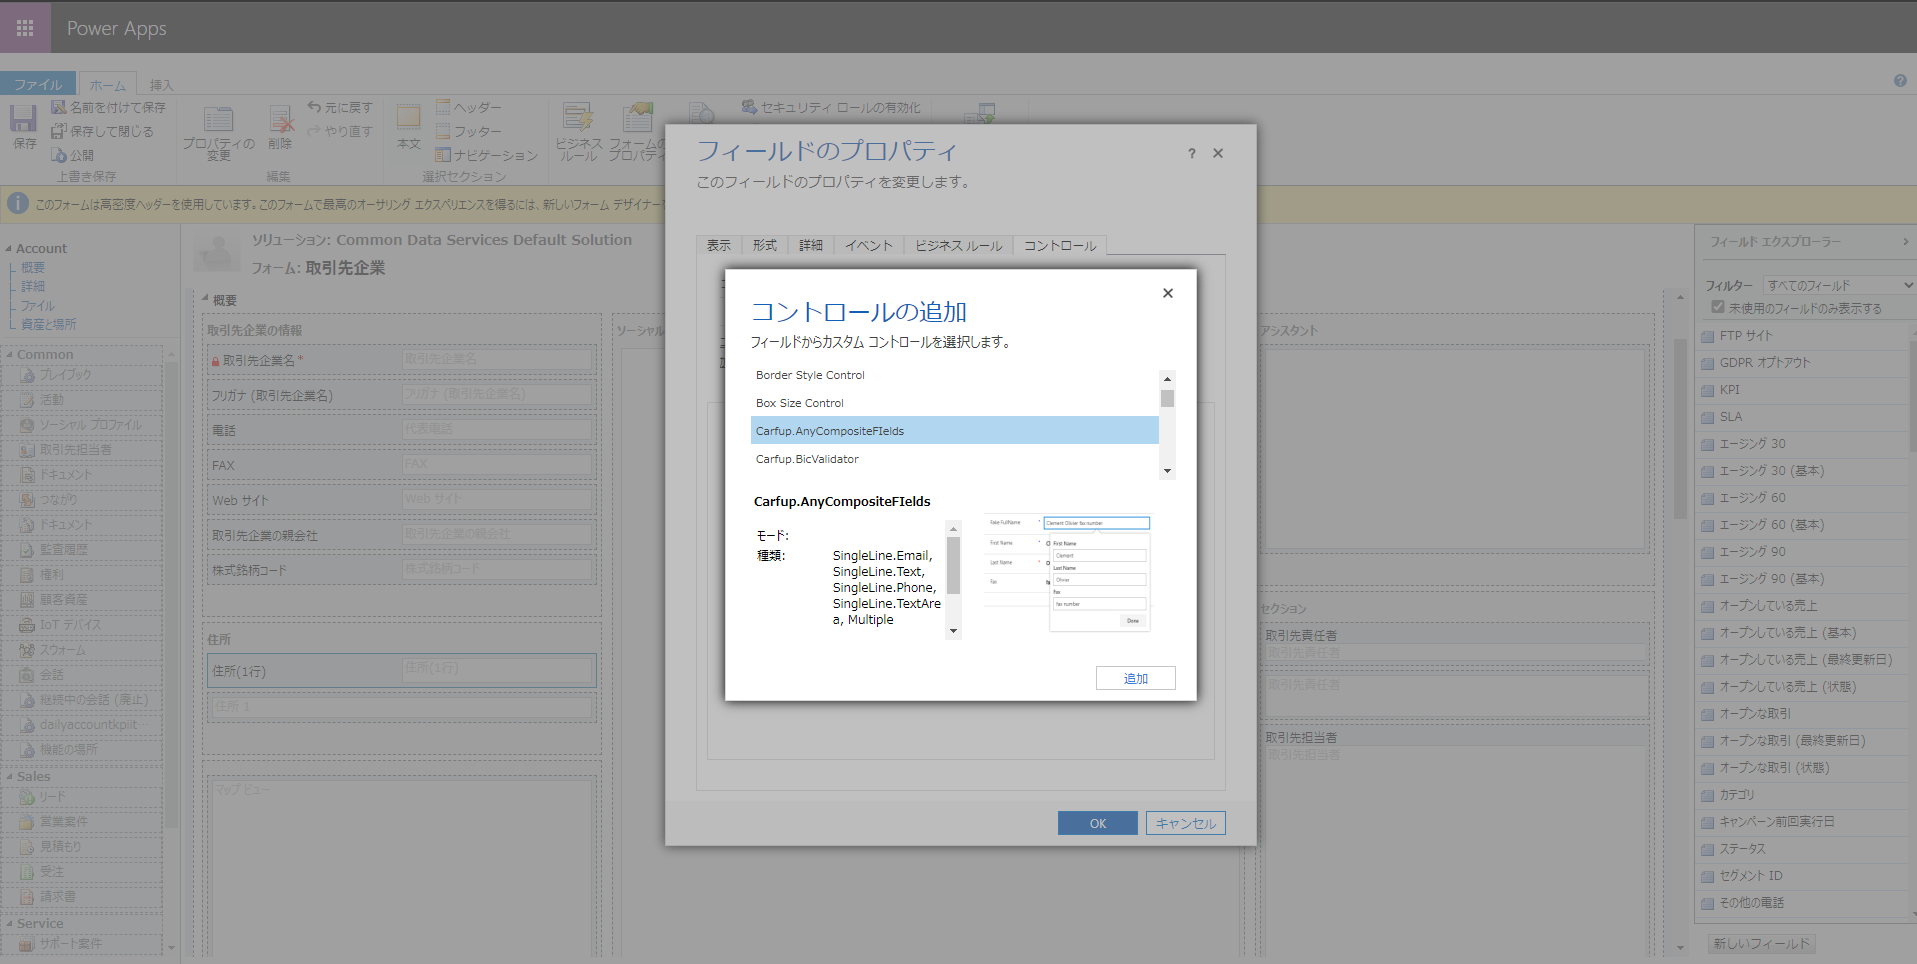1917x964 pixels.
Task: Open ビジネス ルール from the ribbon
Action: [578, 130]
